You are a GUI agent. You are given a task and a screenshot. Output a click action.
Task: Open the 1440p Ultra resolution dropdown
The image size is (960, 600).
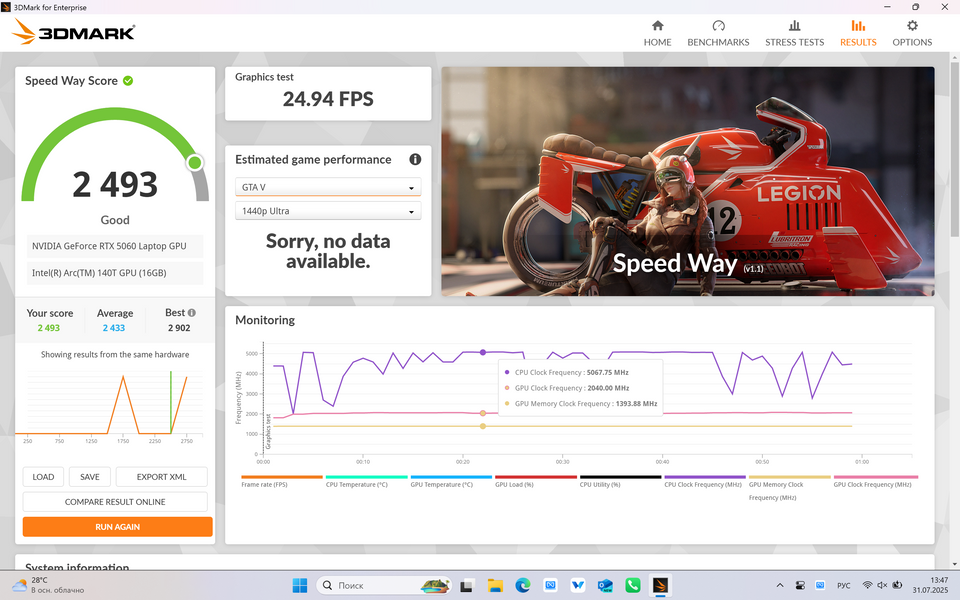tap(328, 211)
